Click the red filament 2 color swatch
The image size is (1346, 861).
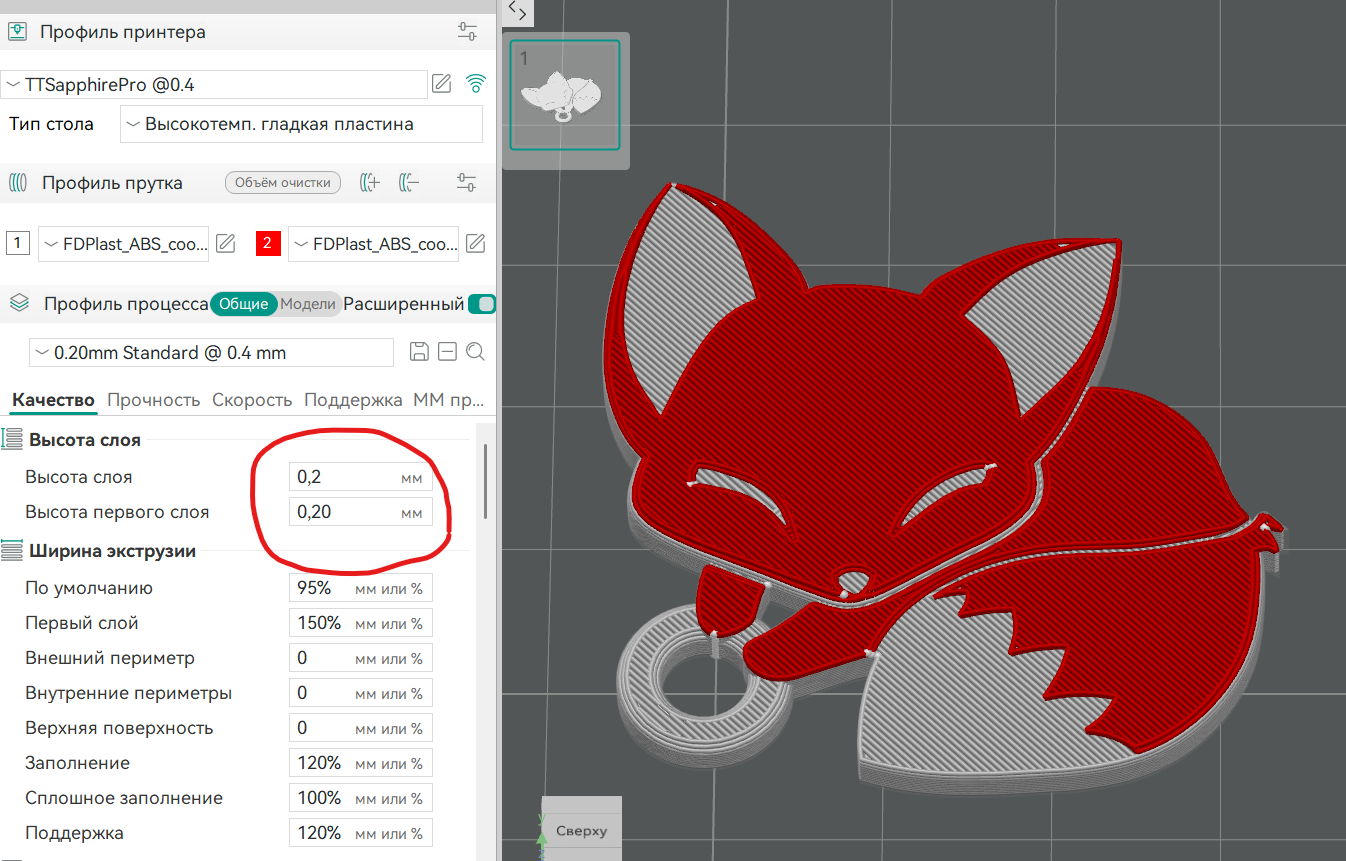tap(268, 243)
